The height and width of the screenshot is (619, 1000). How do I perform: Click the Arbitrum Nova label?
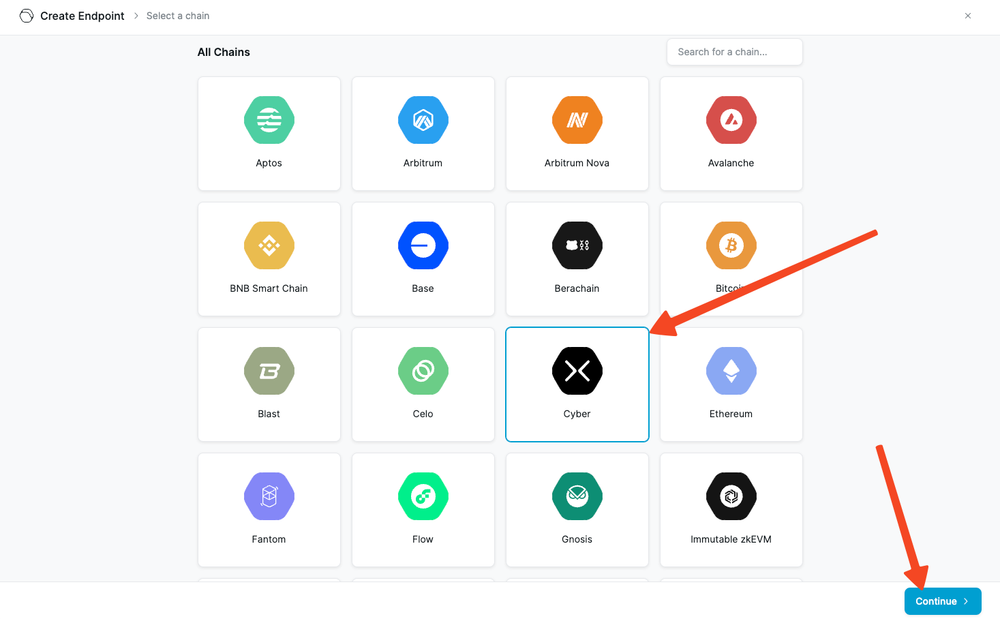pyautogui.click(x=577, y=163)
